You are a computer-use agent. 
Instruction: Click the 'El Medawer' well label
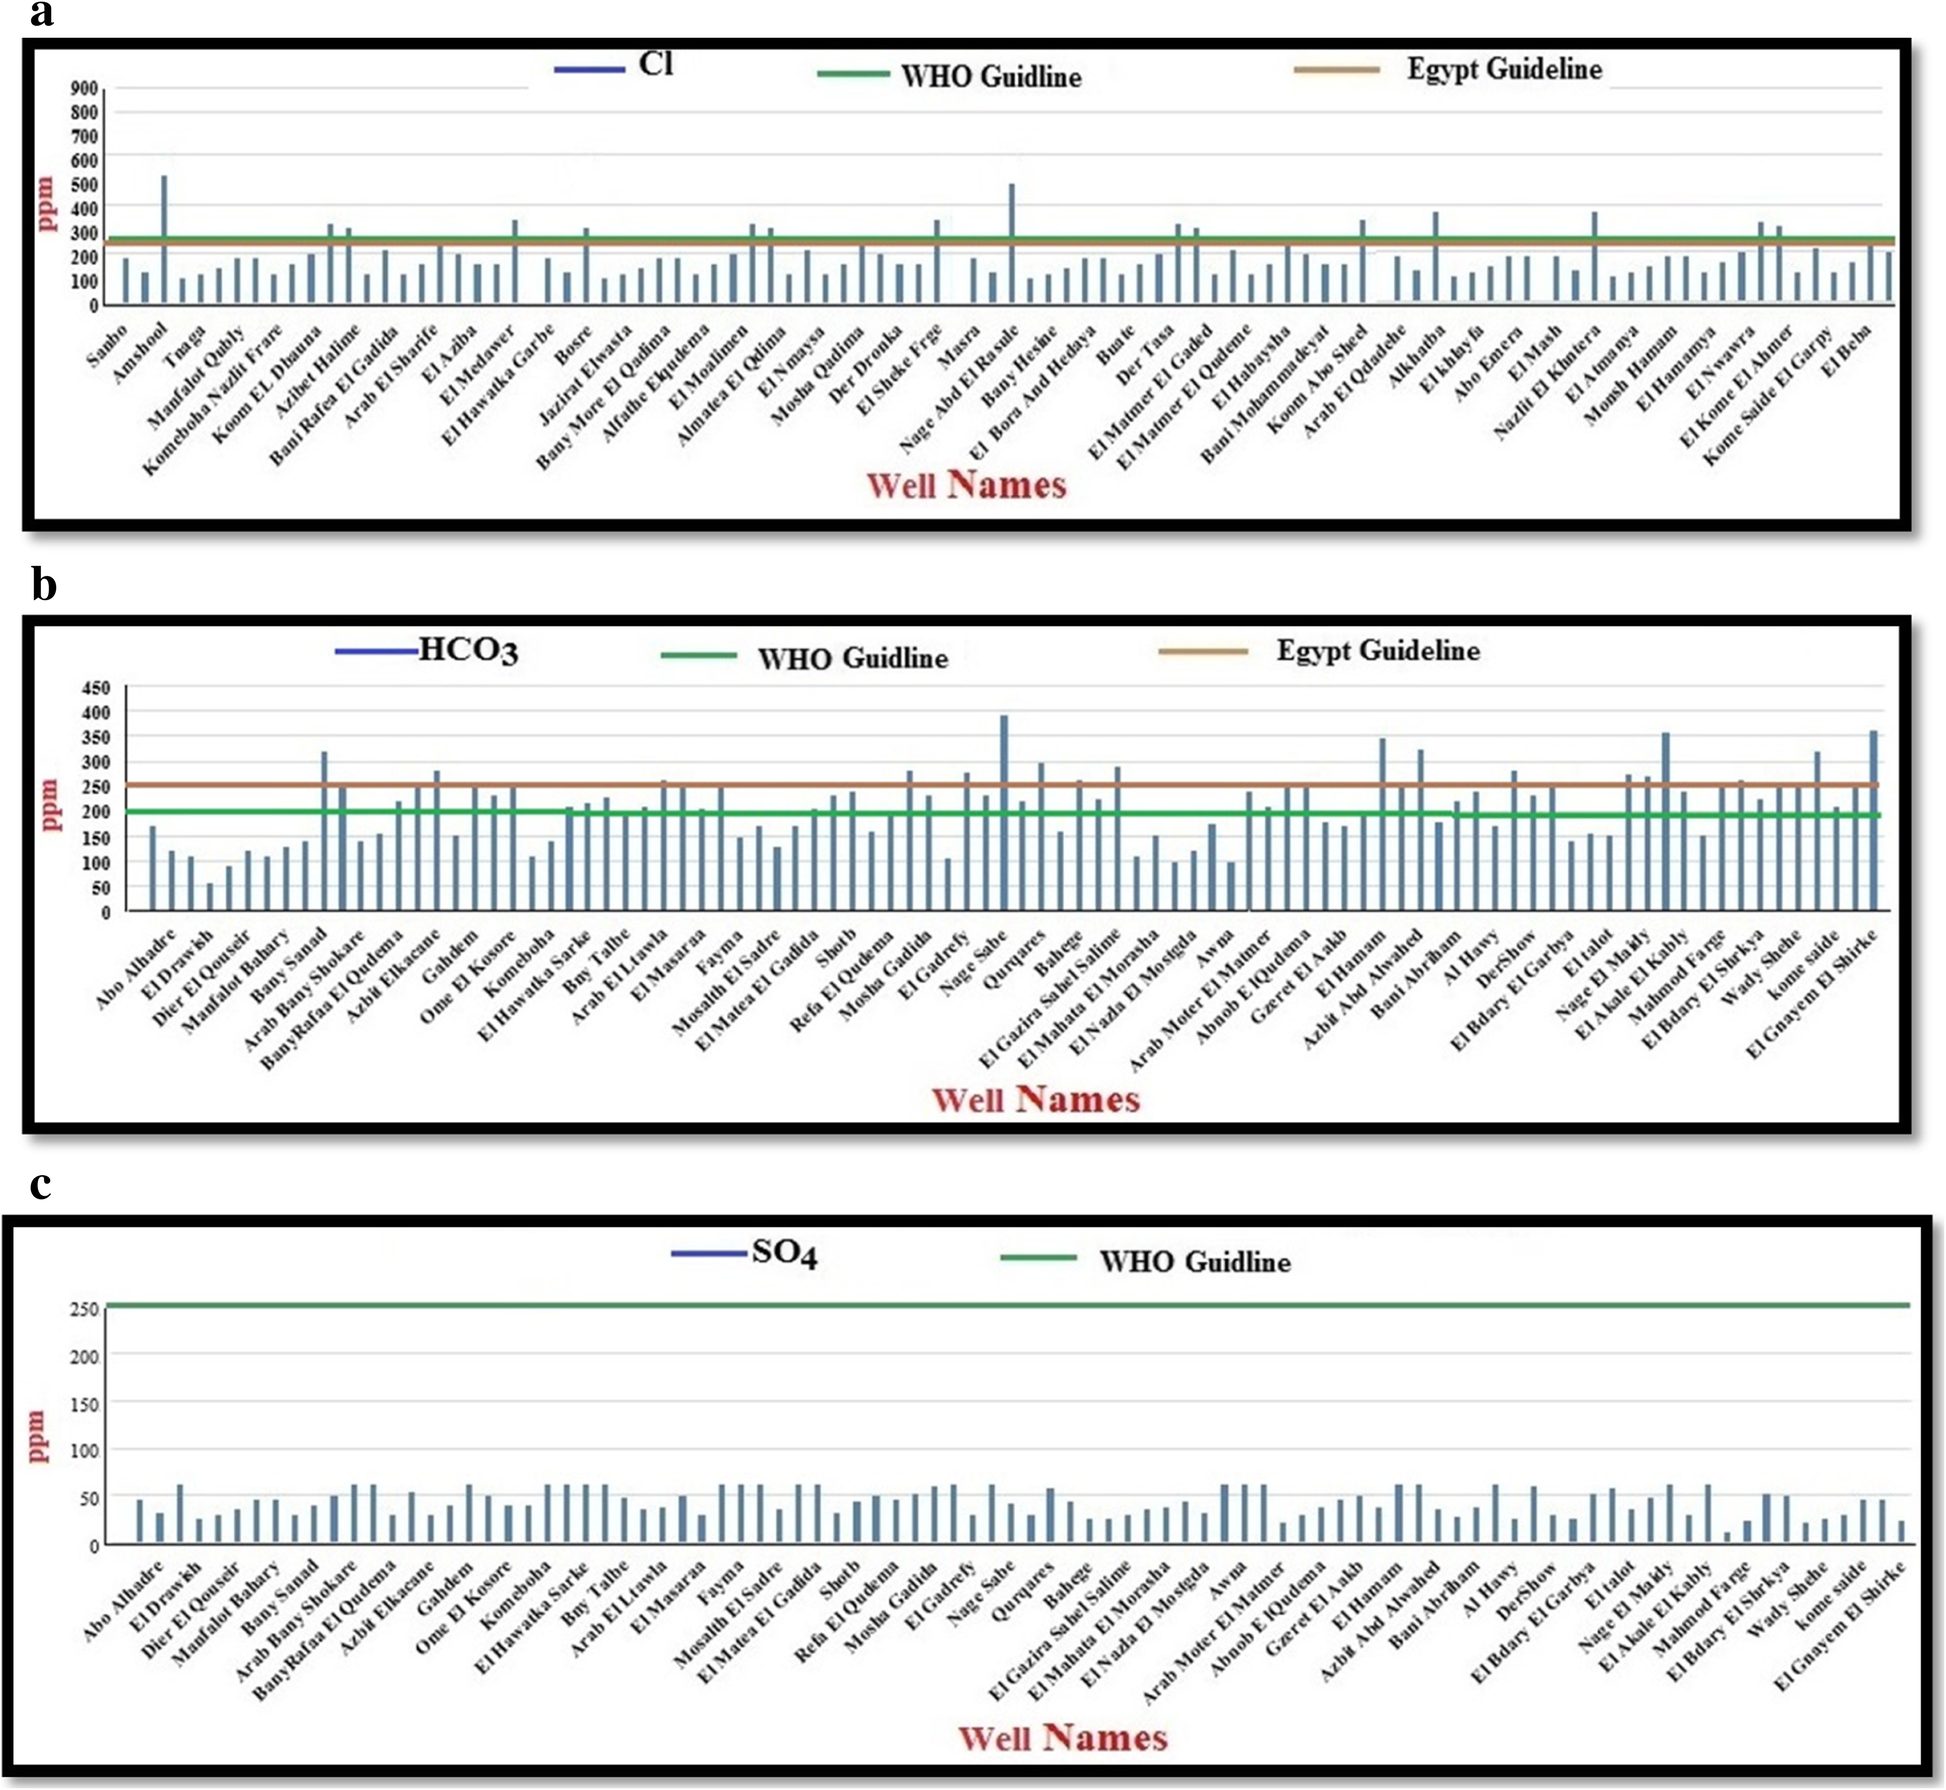[x=478, y=363]
